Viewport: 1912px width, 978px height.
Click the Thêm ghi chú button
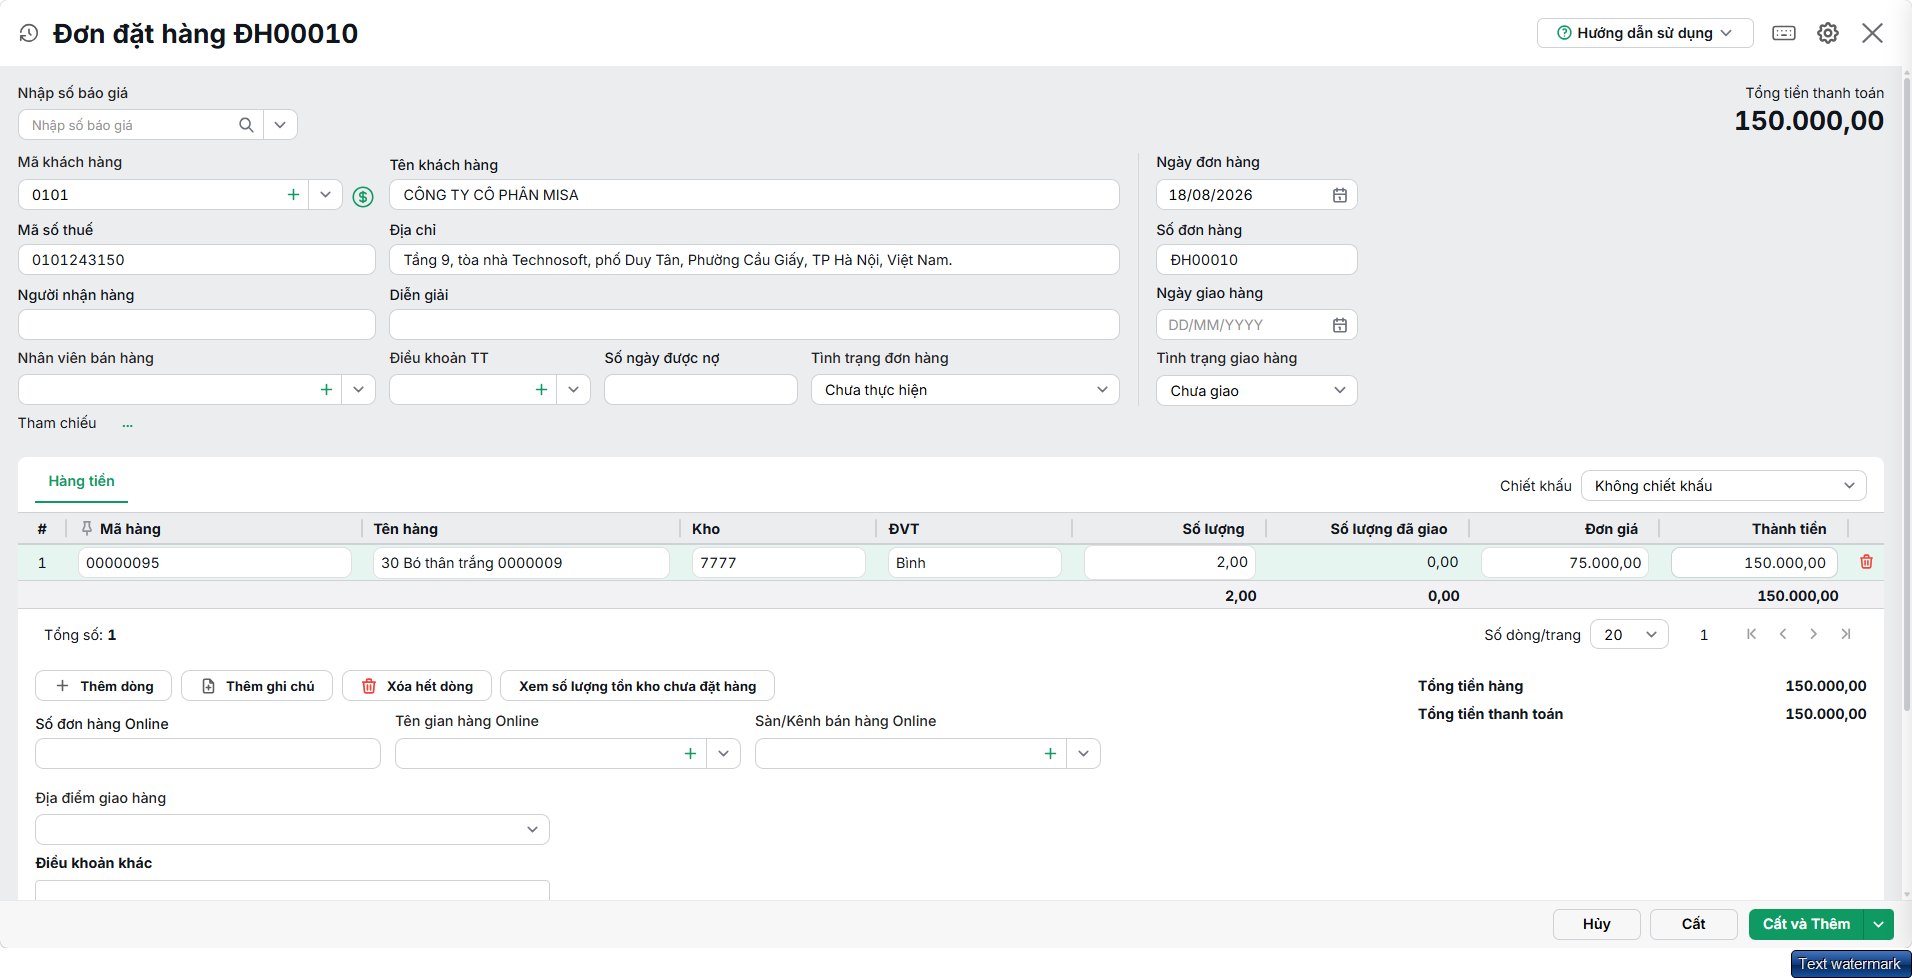pos(257,686)
